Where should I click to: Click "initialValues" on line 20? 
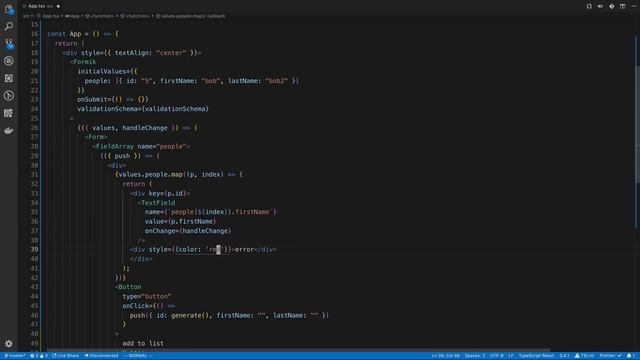102,71
